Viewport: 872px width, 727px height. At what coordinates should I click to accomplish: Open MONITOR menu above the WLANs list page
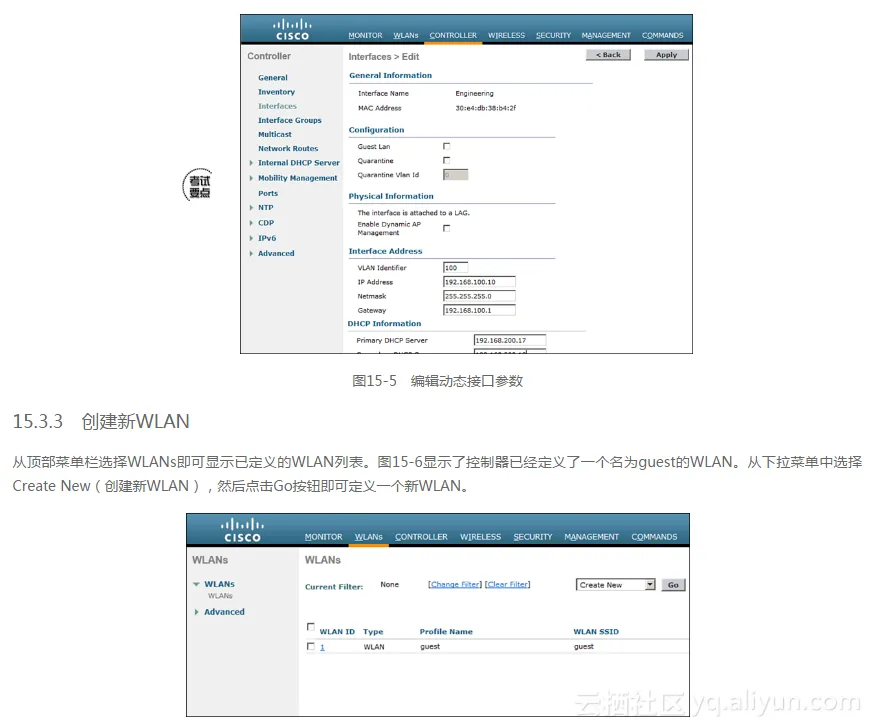click(324, 537)
